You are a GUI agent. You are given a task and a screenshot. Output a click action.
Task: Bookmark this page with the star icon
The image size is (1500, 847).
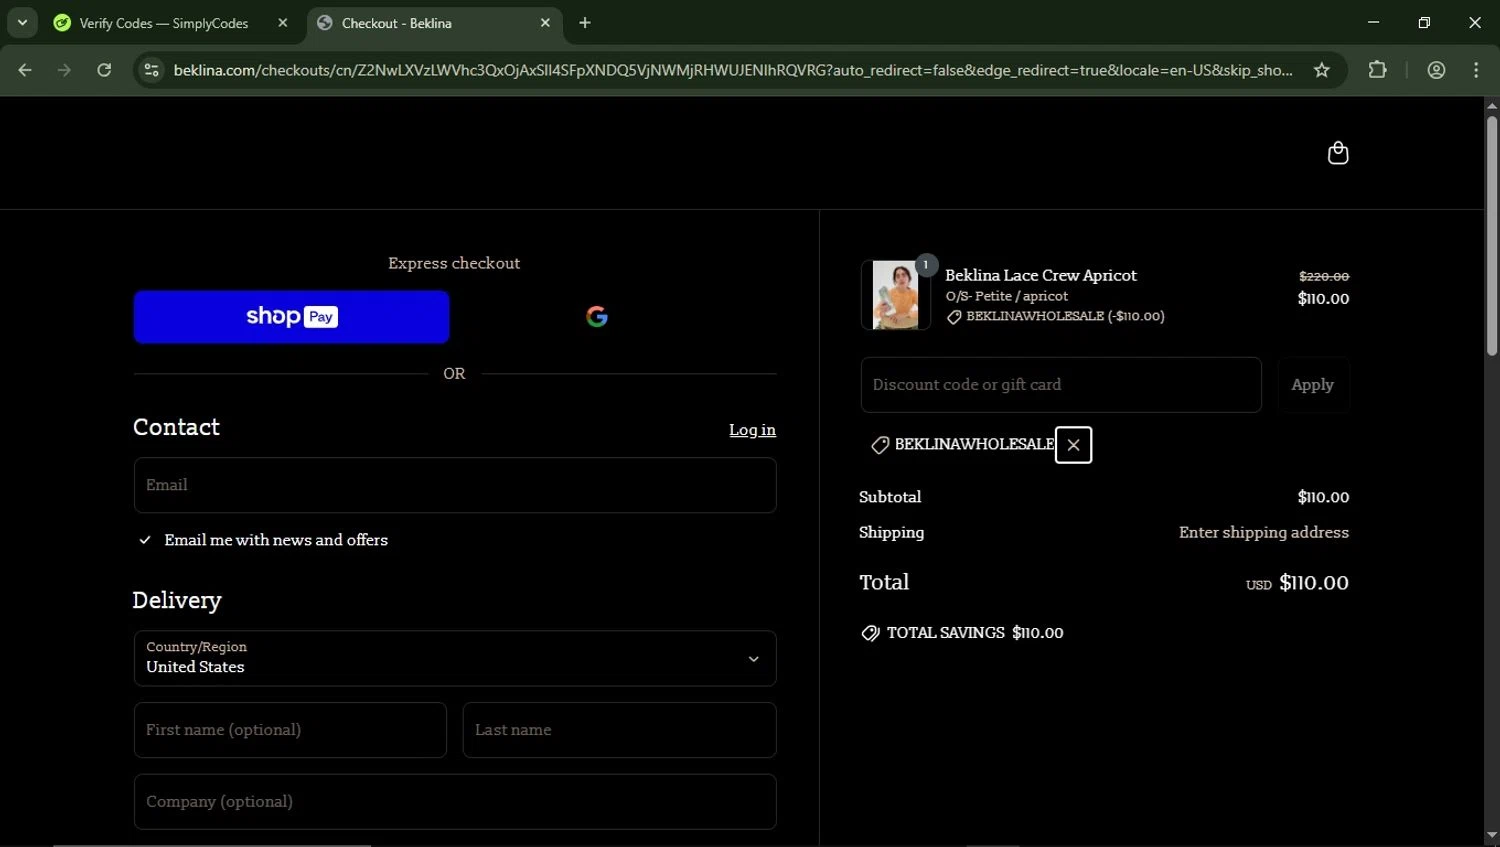[x=1322, y=70]
